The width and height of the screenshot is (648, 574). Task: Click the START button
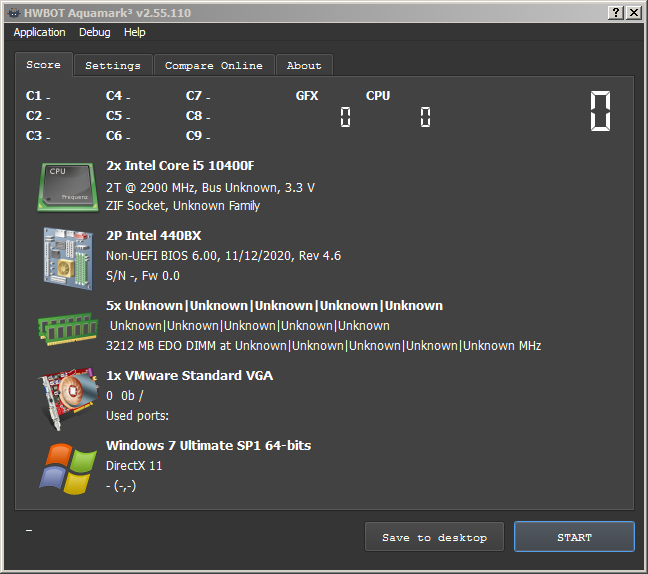574,537
